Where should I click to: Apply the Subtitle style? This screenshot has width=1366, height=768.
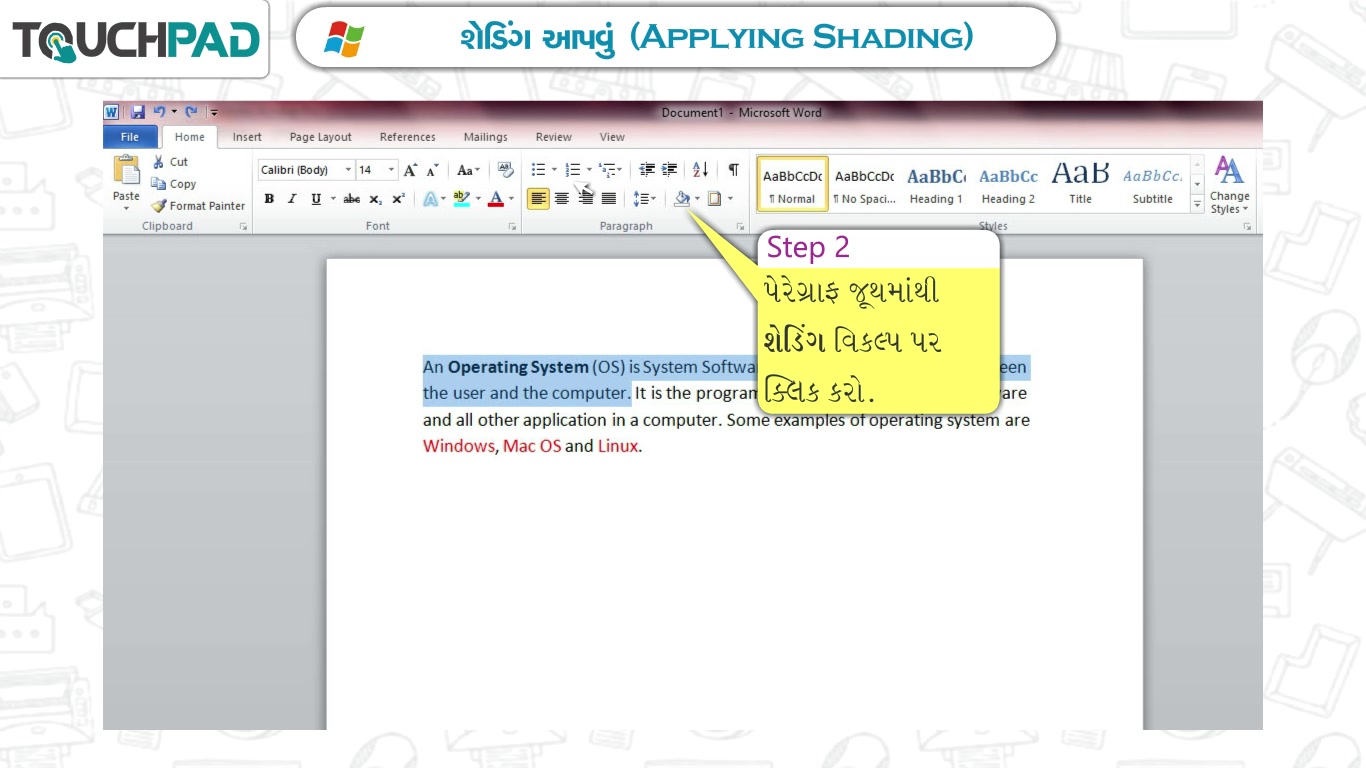point(1152,184)
